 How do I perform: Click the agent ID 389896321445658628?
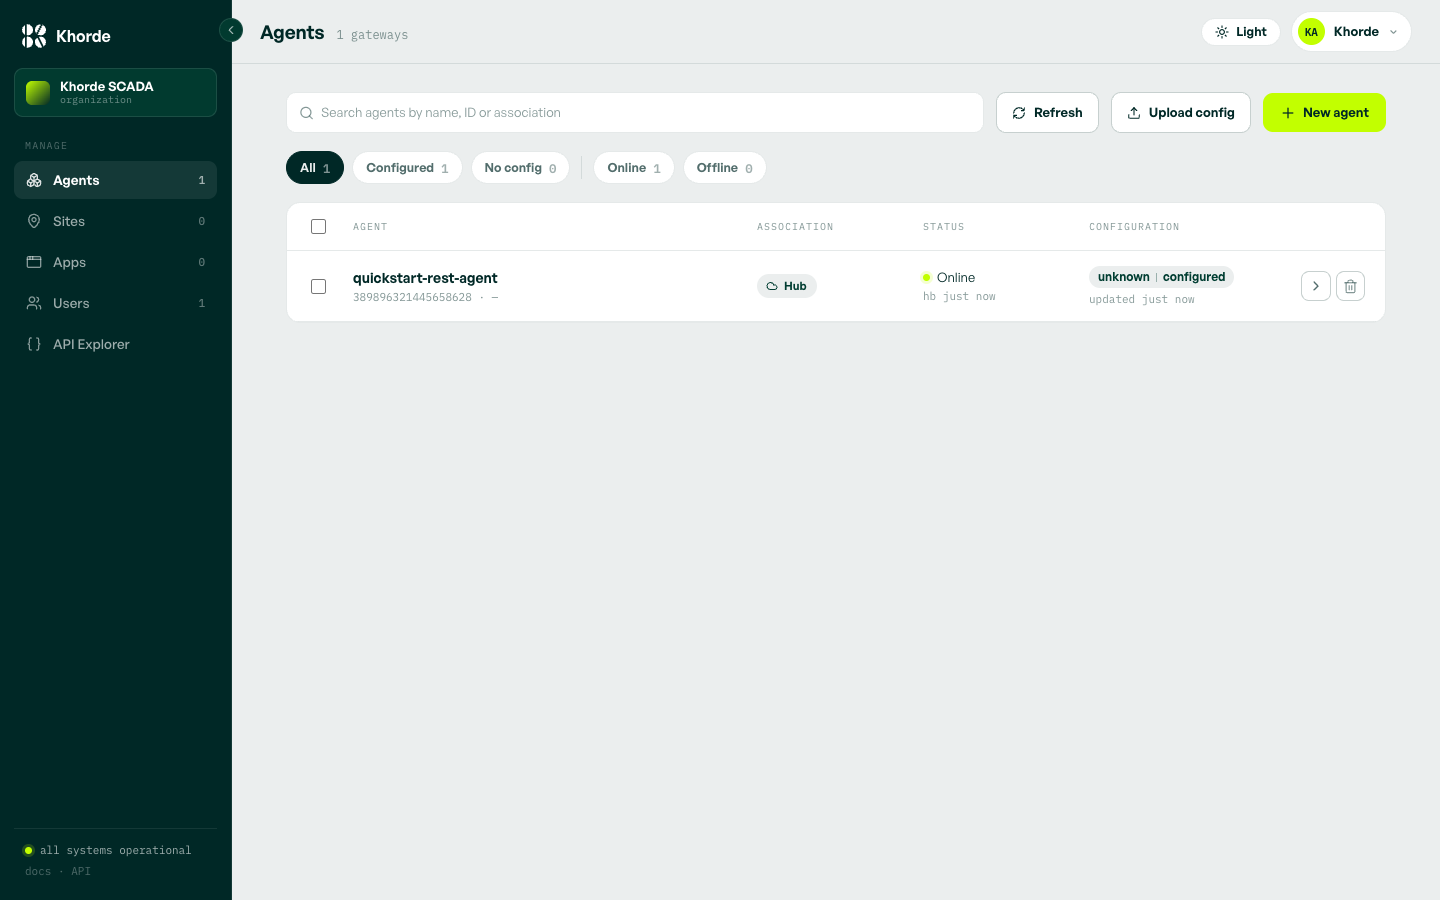coord(412,297)
